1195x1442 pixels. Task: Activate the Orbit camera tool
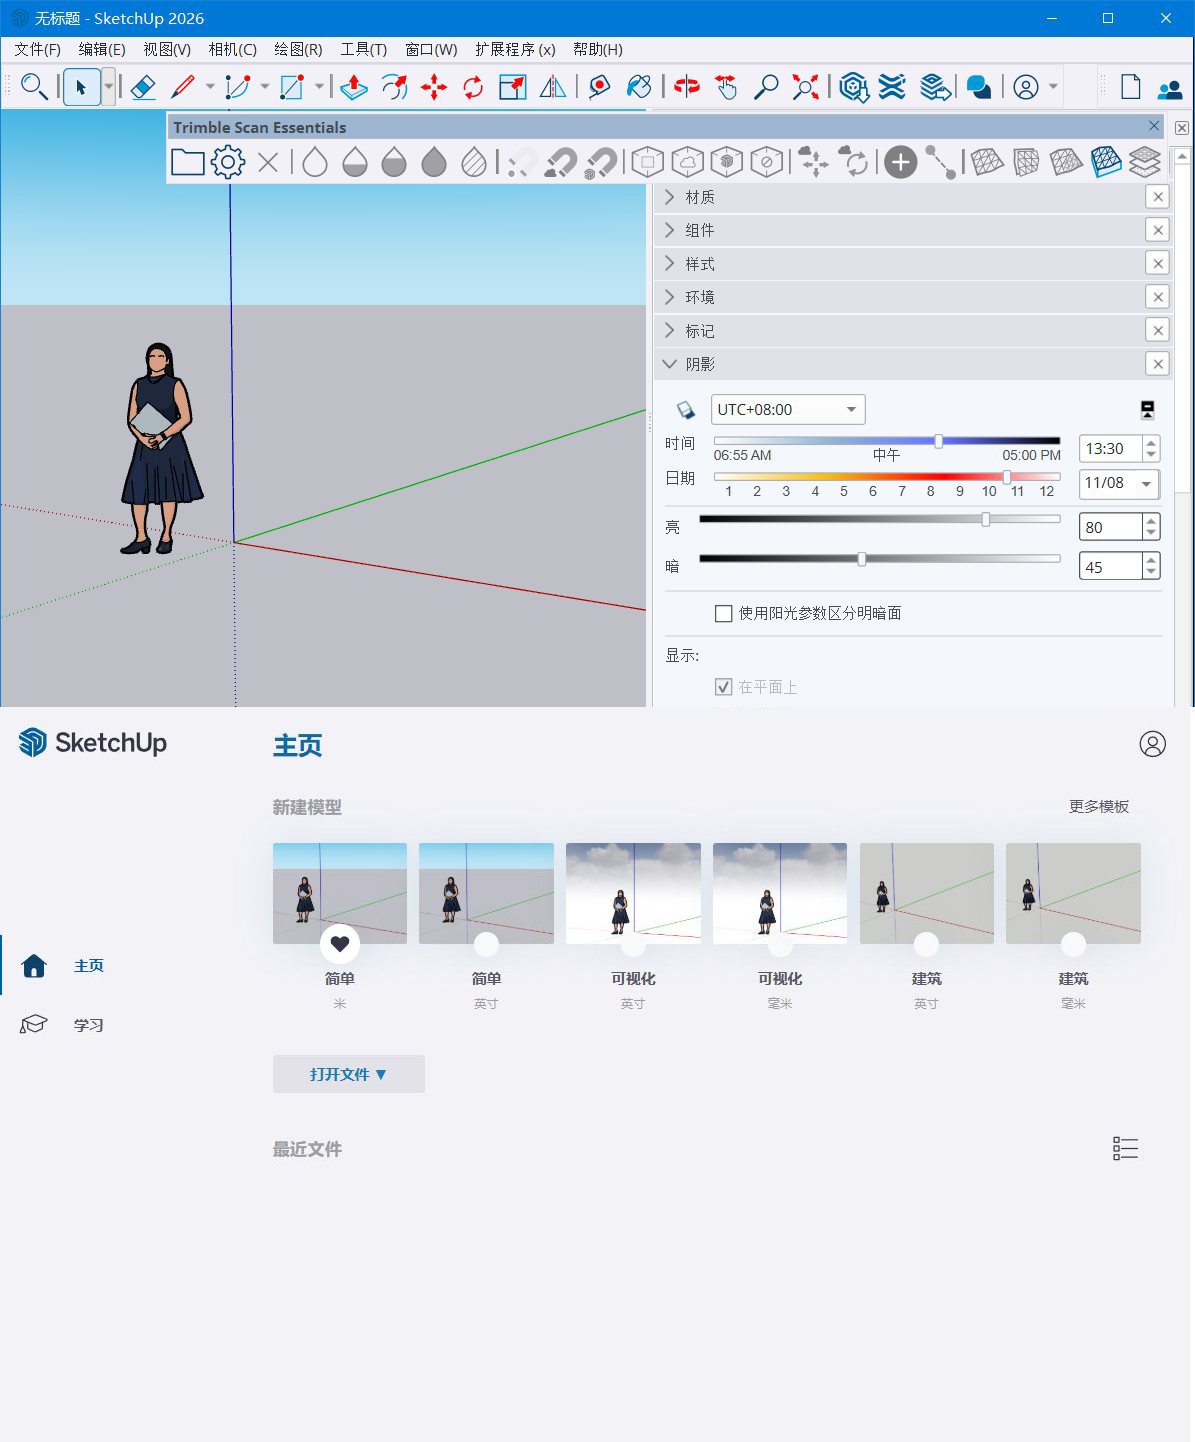(x=686, y=87)
